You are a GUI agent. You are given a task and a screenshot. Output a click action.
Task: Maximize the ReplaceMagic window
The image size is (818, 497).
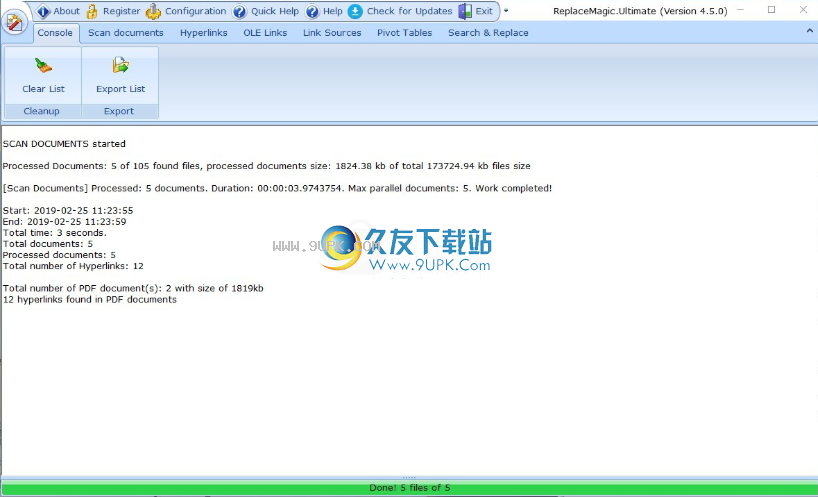click(x=772, y=10)
